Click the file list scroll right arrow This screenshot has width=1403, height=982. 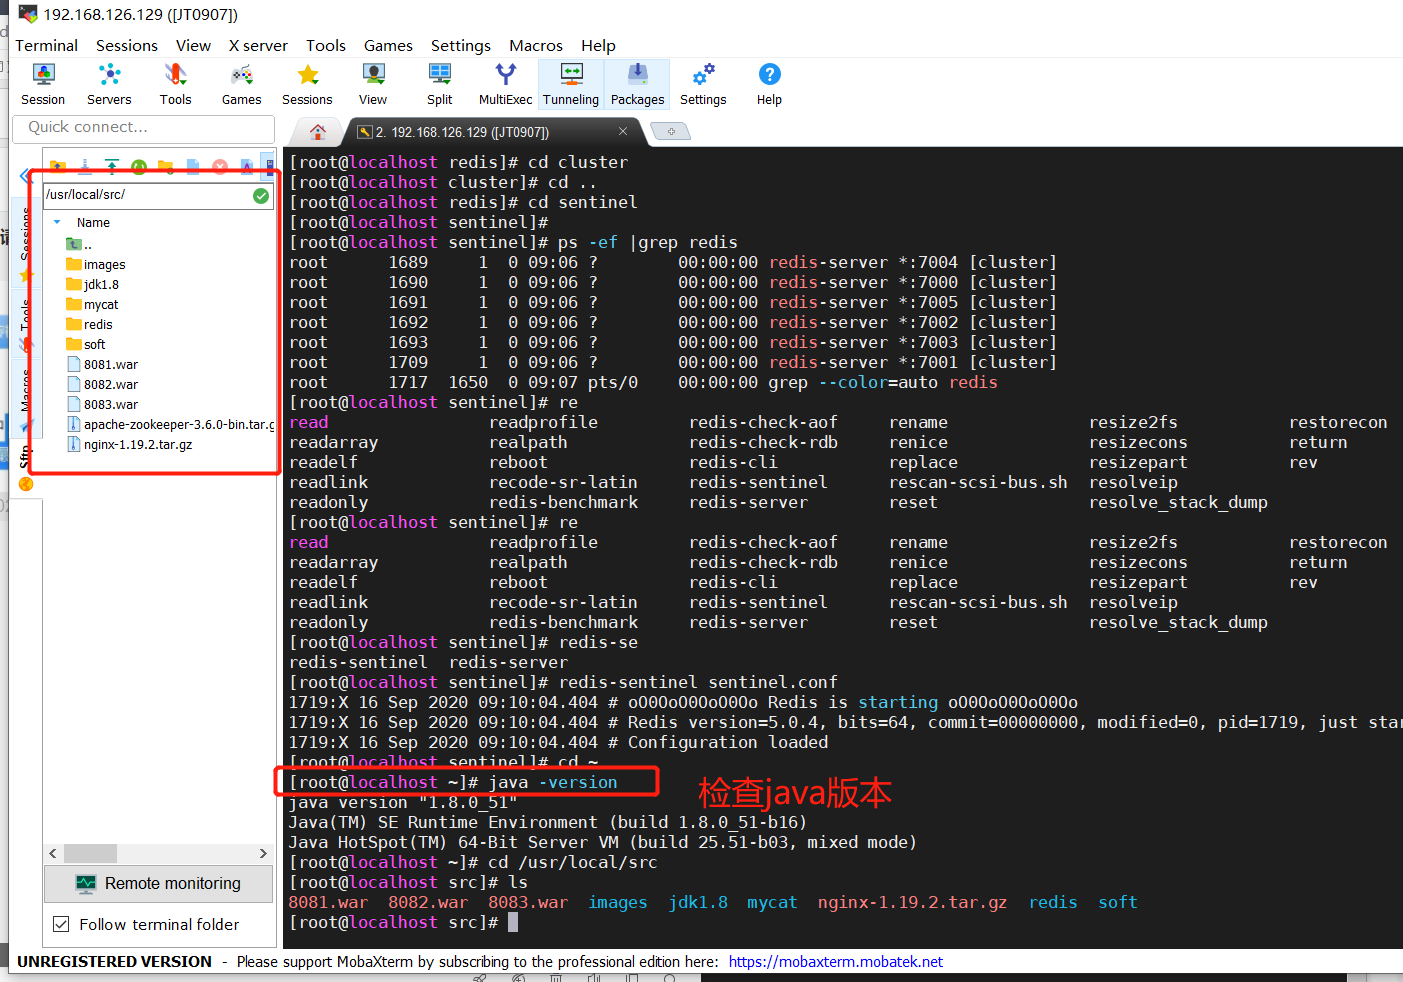tap(263, 853)
